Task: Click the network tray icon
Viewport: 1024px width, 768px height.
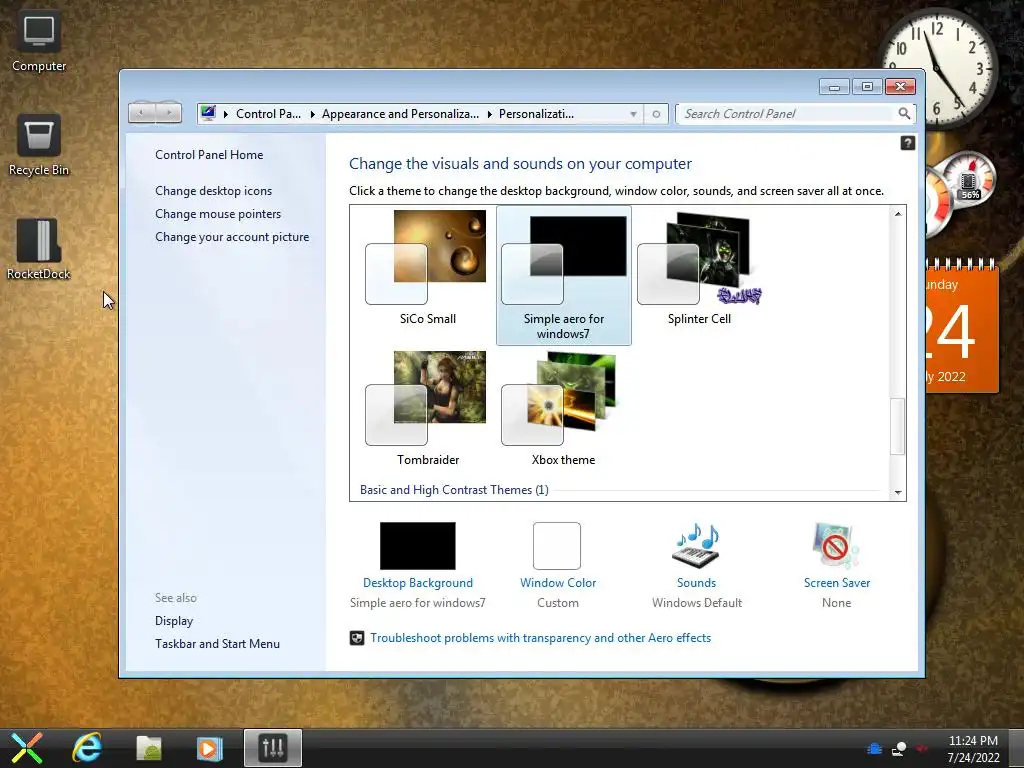Action: (x=899, y=748)
